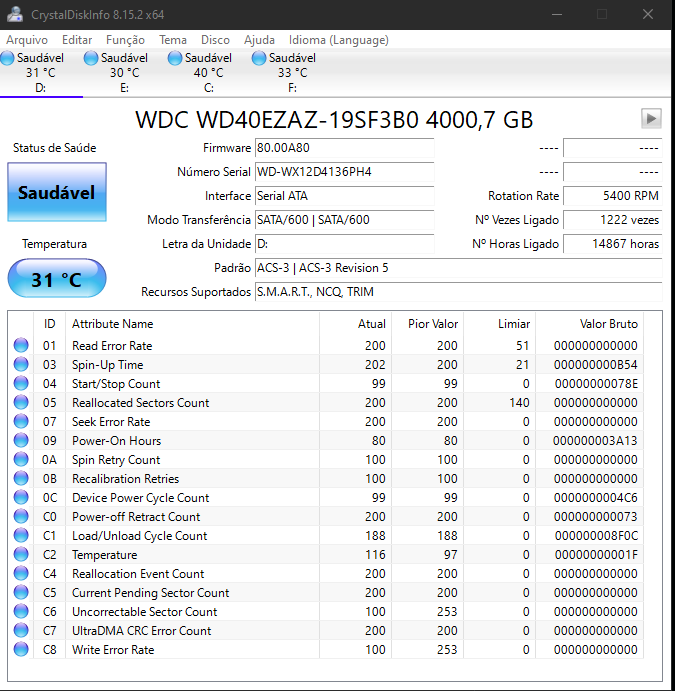
Task: Click the Padrão field ACS-3 Revision 5
Action: click(x=458, y=267)
